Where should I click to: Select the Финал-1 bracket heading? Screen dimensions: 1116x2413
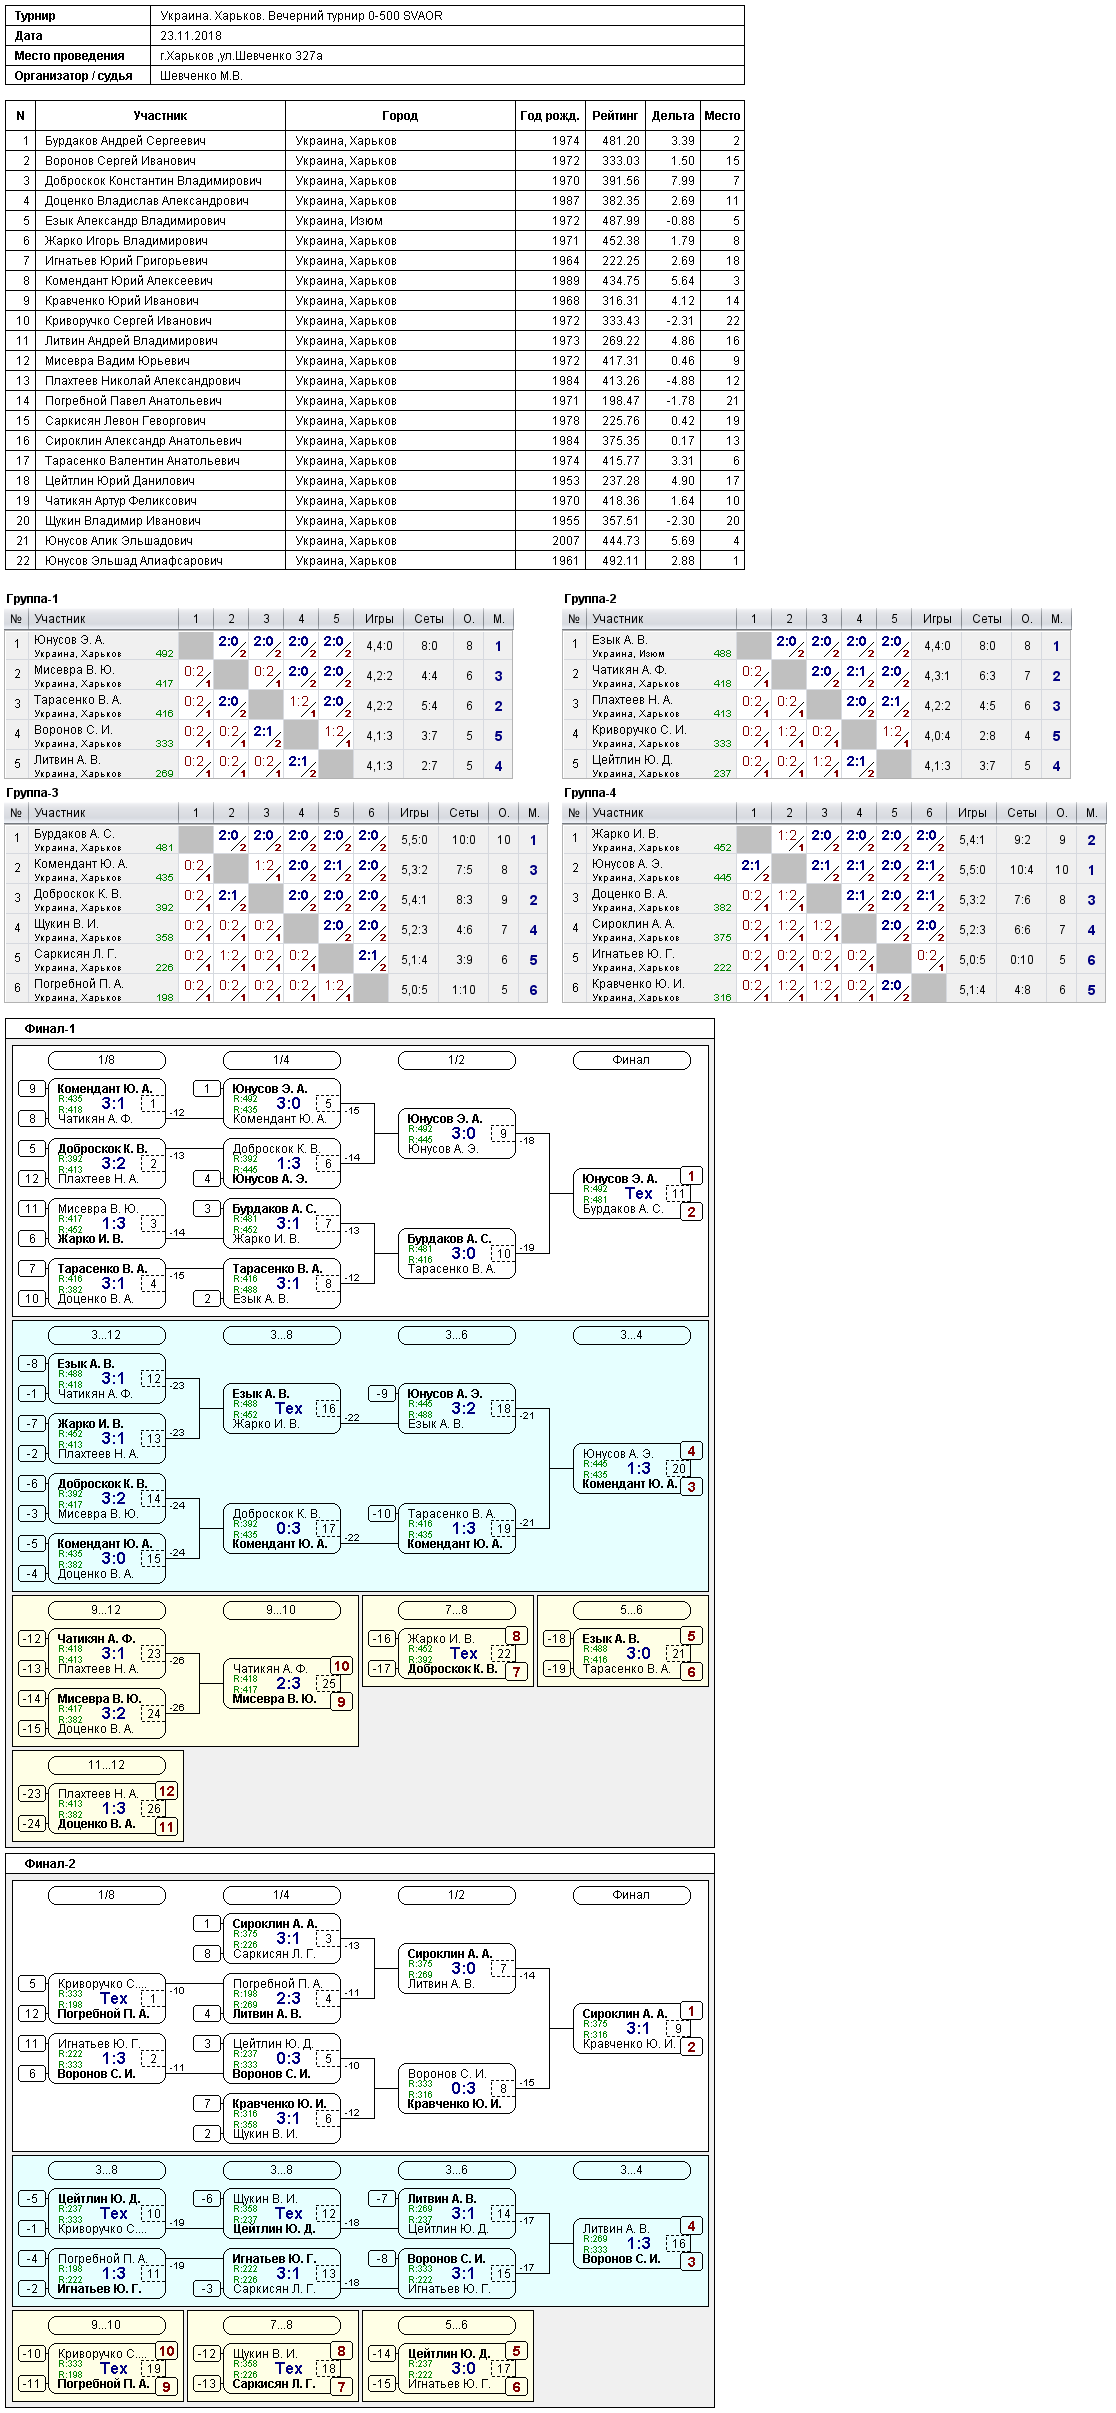[50, 1029]
